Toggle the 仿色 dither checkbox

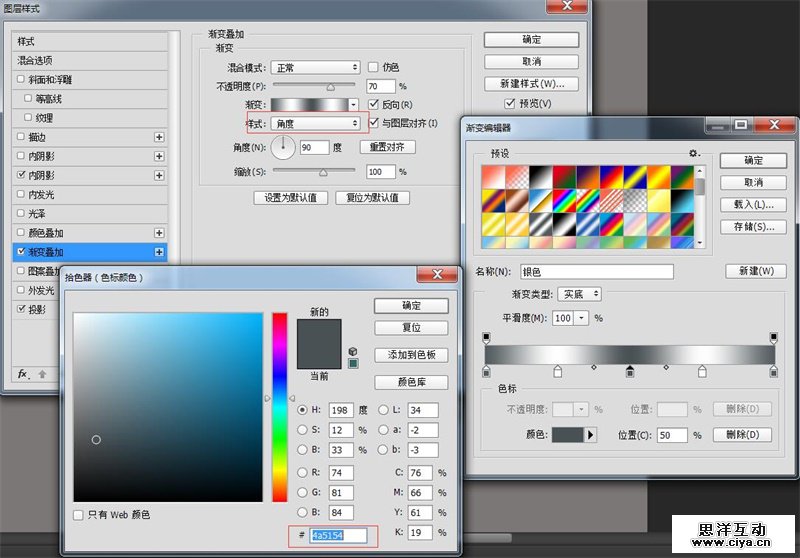click(x=374, y=67)
